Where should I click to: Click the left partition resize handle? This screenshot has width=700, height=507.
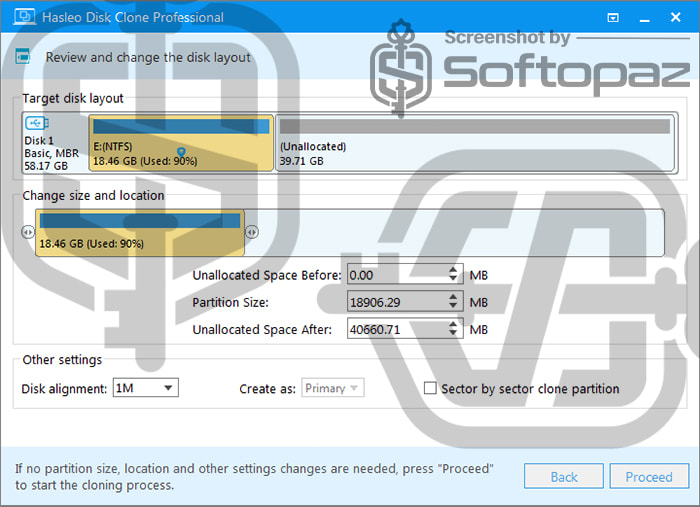28,232
